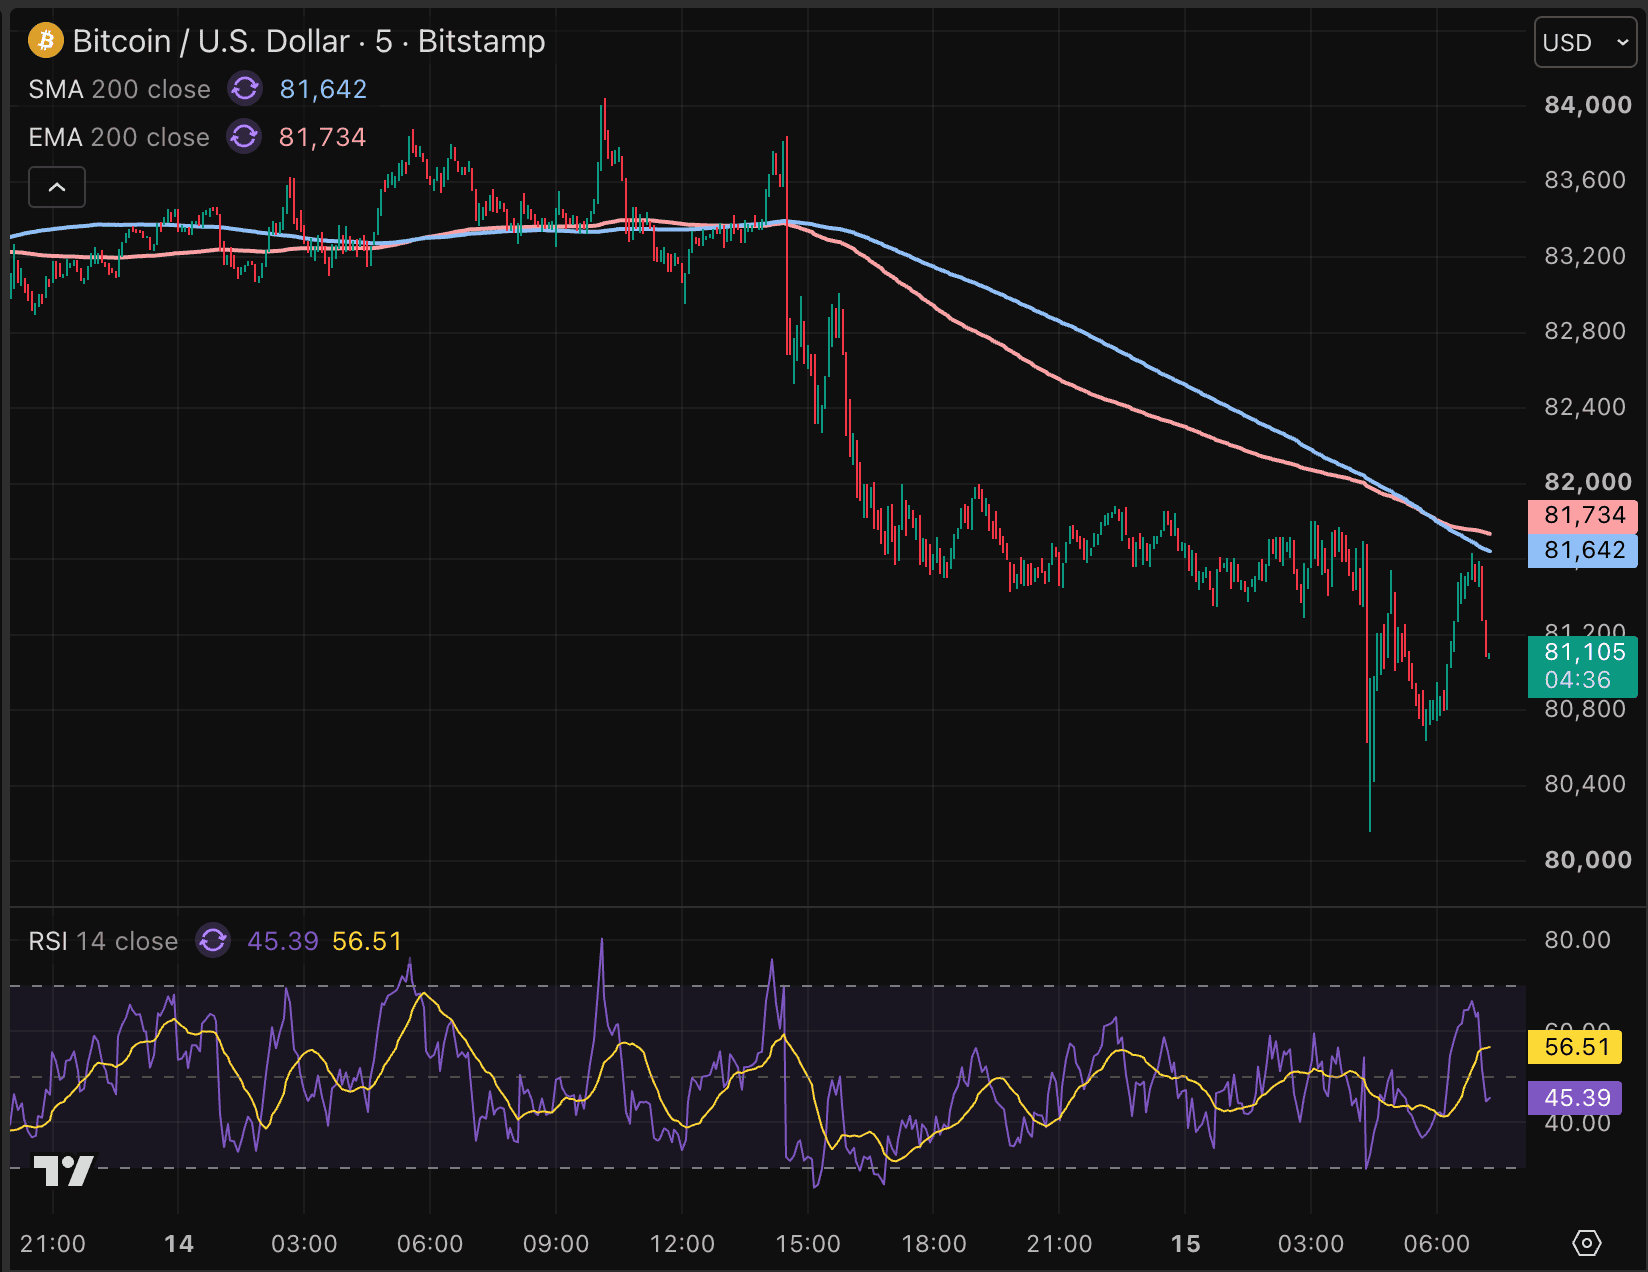
Task: Select the SMA 200 close indicator label
Action: click(119, 89)
